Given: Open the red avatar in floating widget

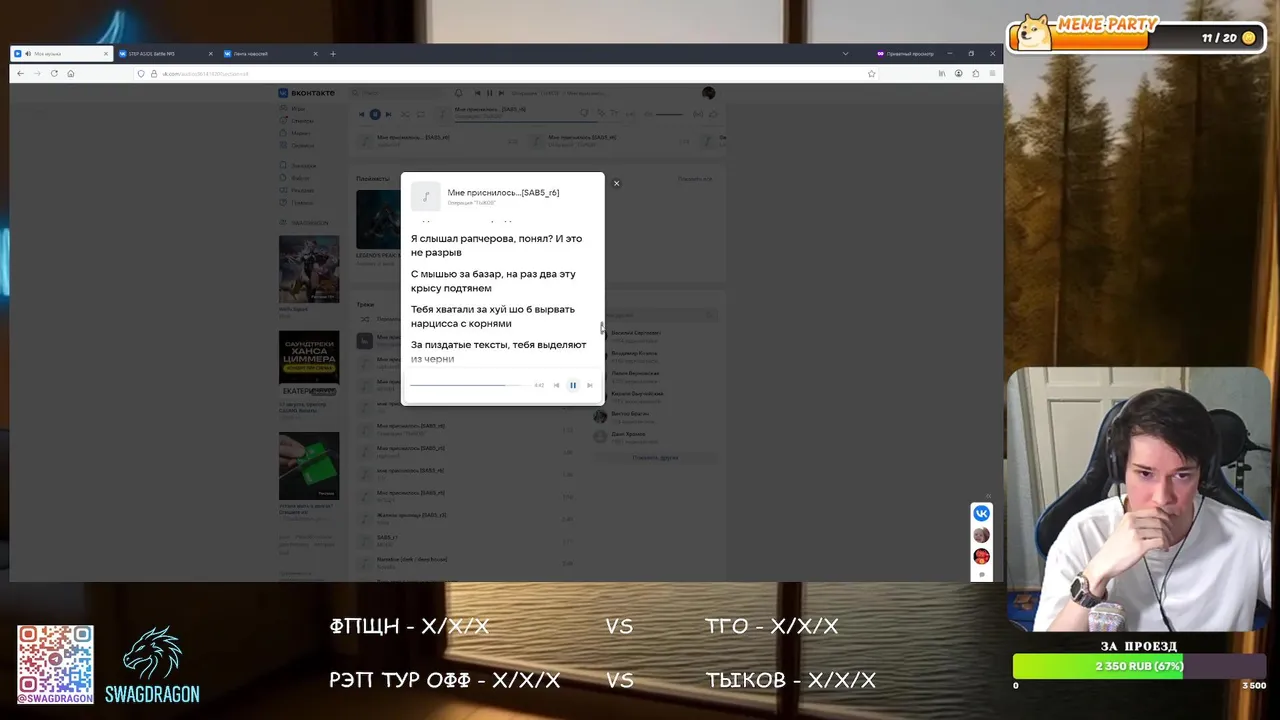Looking at the screenshot, I should 981,556.
